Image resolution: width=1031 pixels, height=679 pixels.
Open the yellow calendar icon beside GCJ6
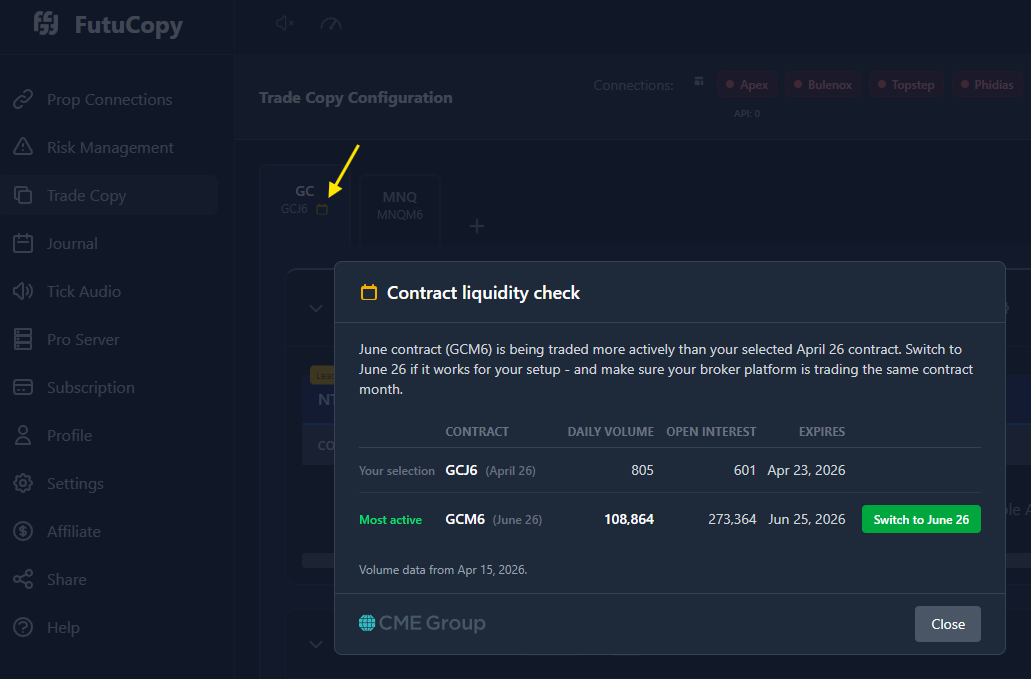322,209
